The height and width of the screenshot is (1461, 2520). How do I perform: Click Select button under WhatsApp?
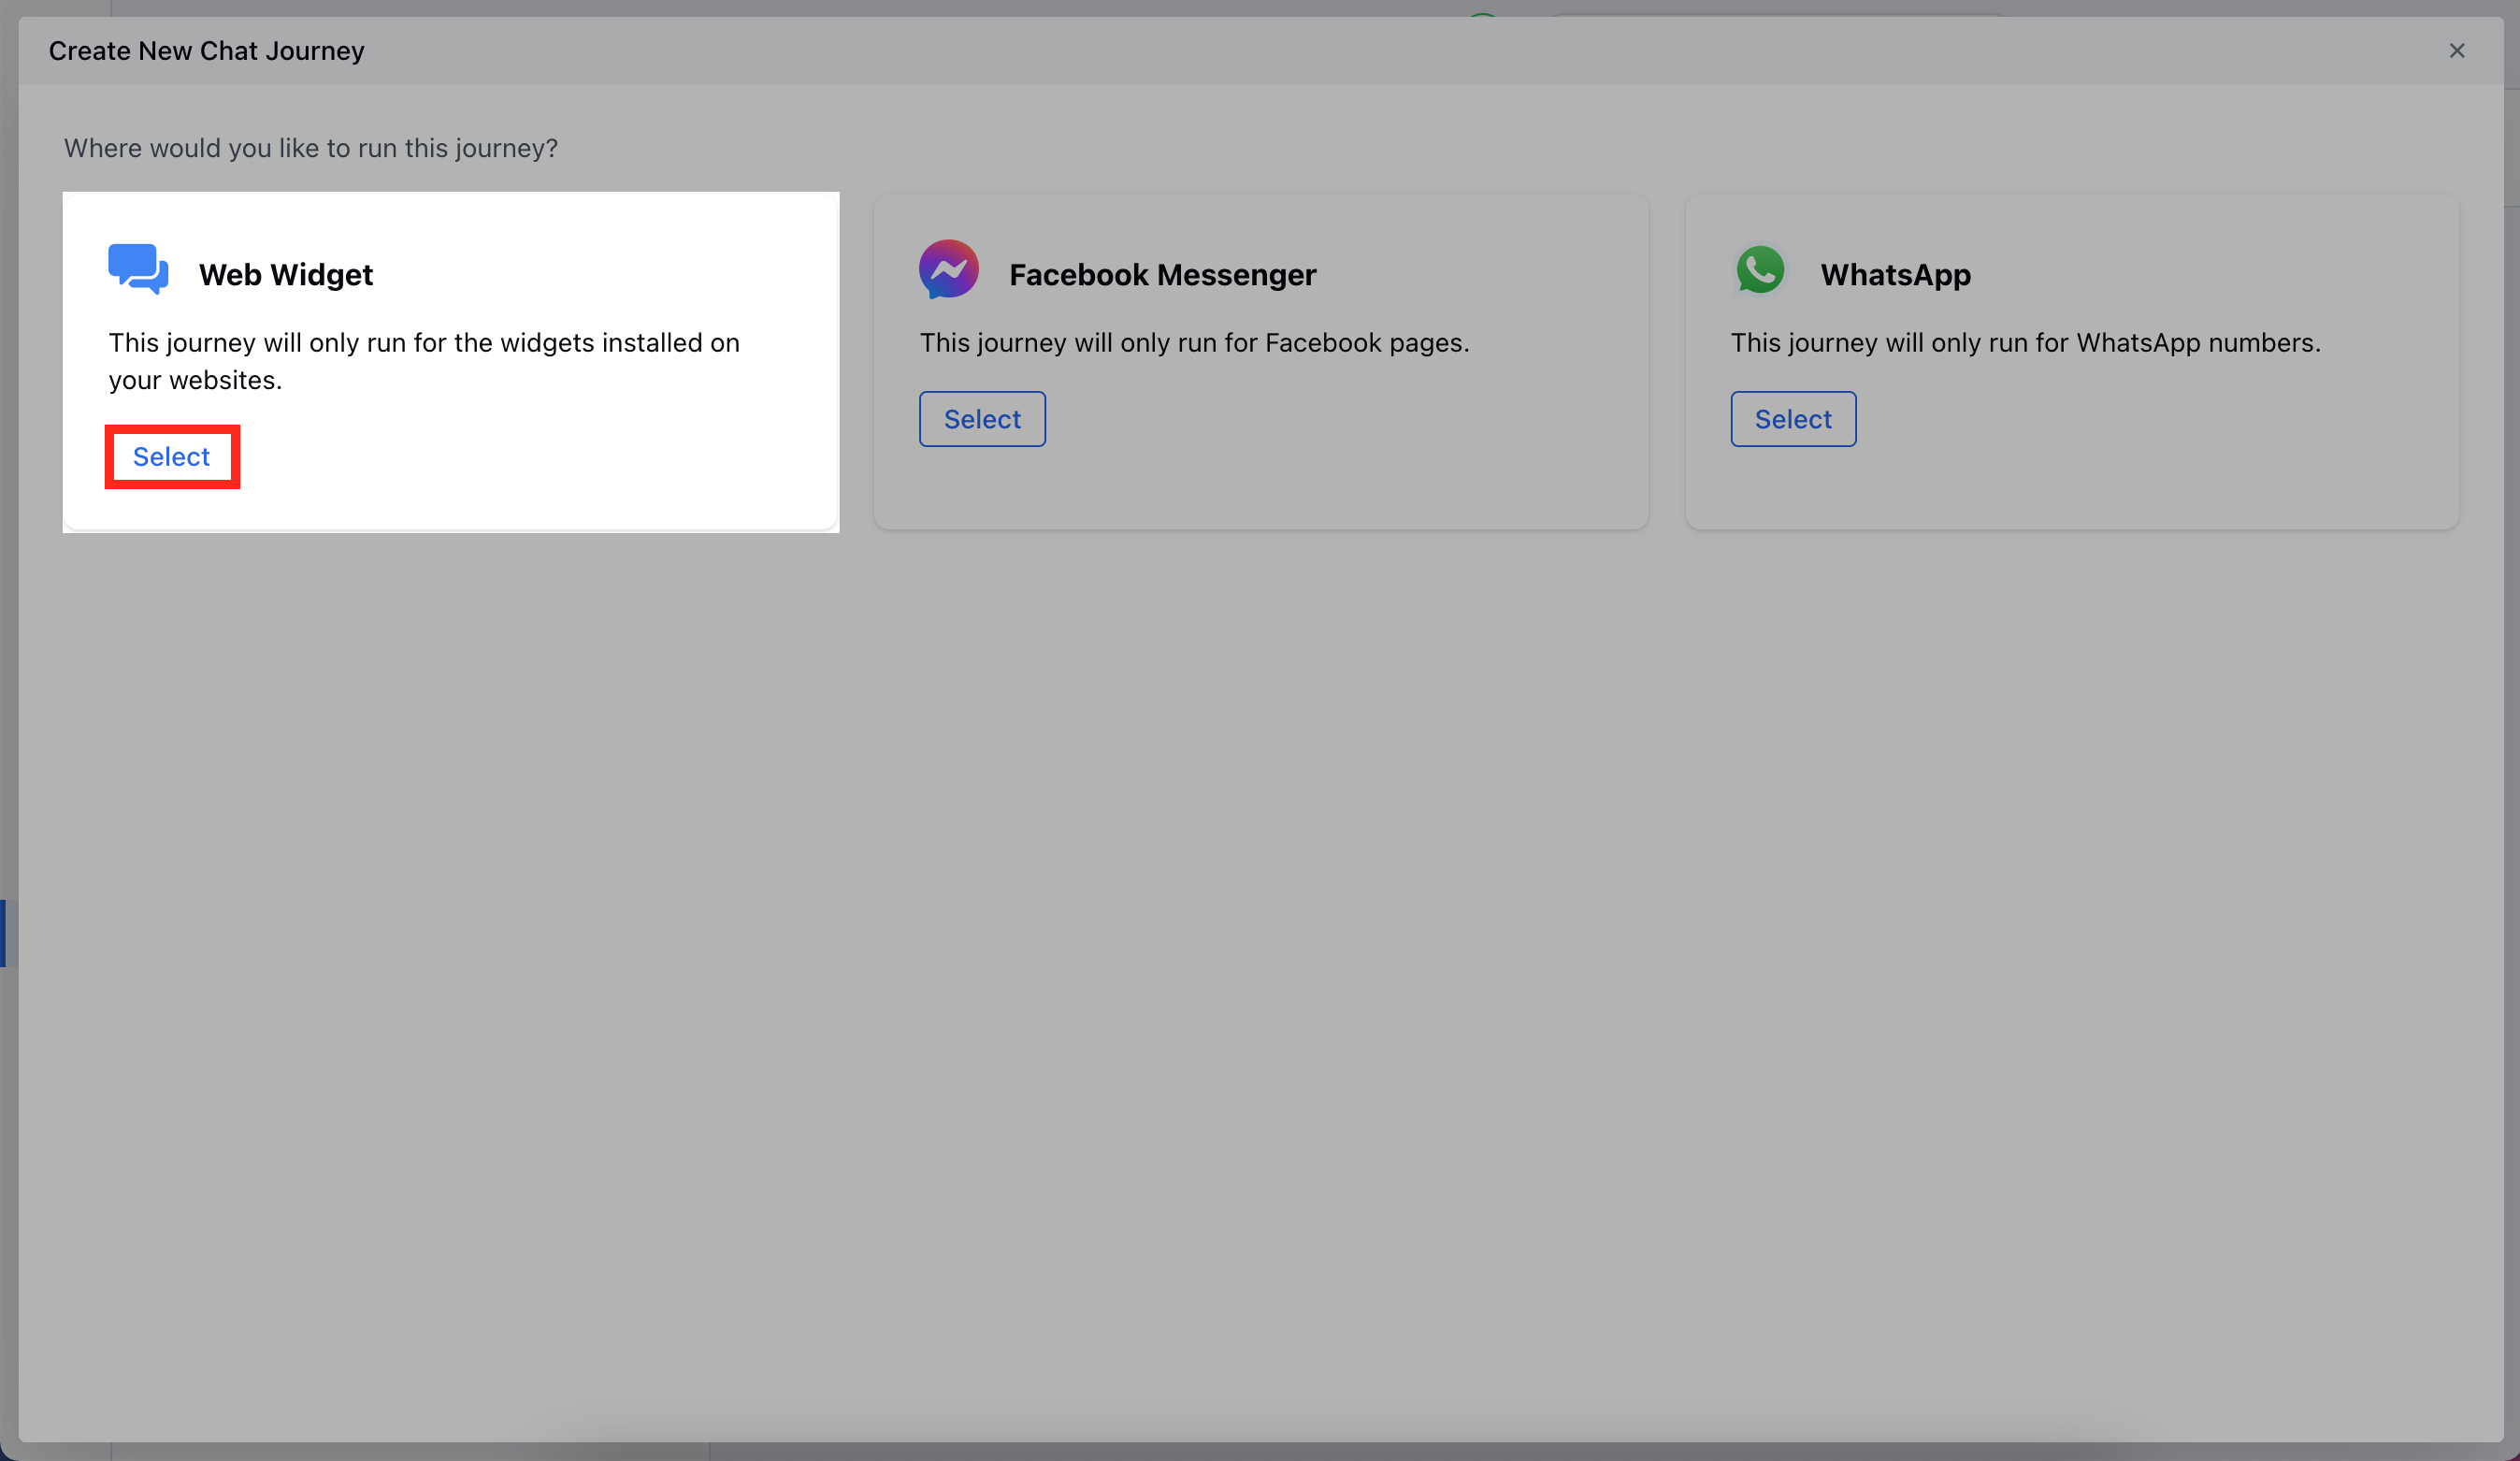click(1793, 419)
